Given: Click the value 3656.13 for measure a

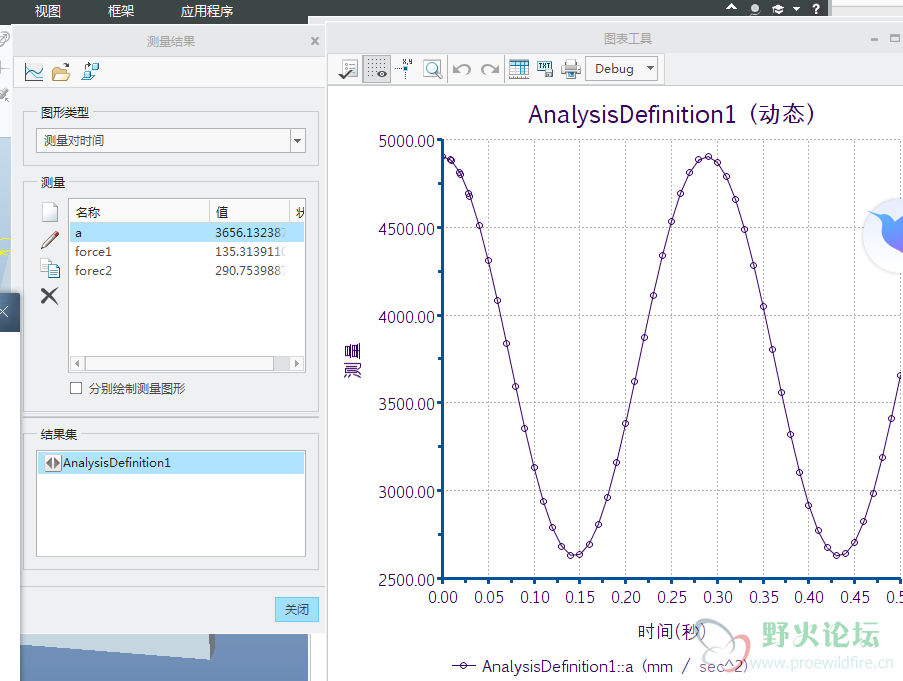Looking at the screenshot, I should [x=251, y=233].
